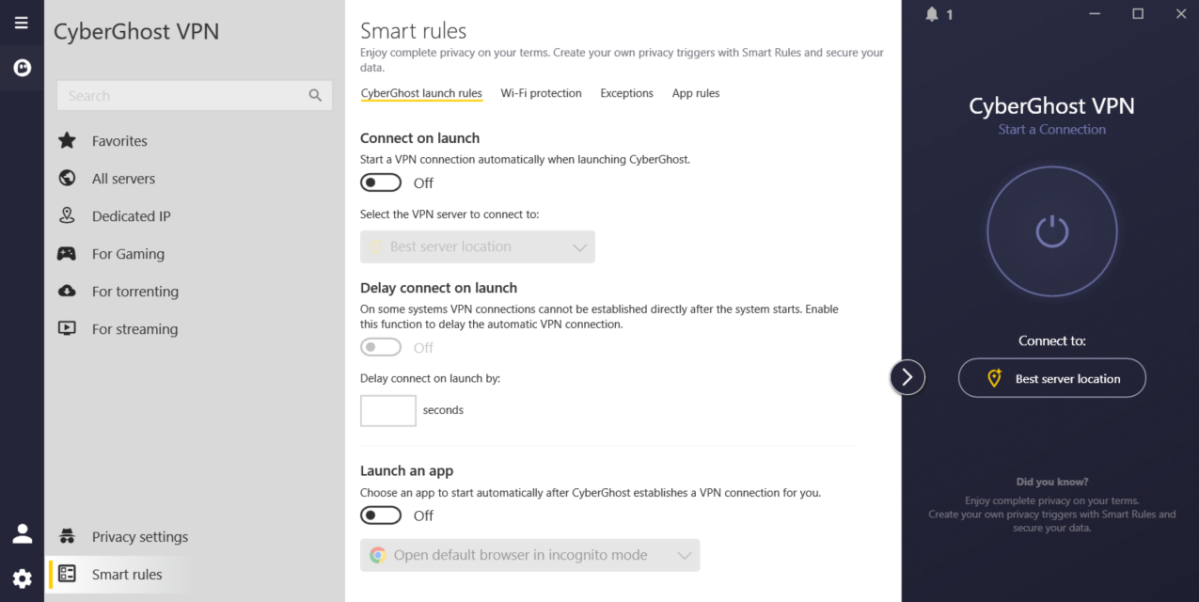The width and height of the screenshot is (1199, 602).
Task: Toggle the Delay connect on launch switch
Action: (x=381, y=348)
